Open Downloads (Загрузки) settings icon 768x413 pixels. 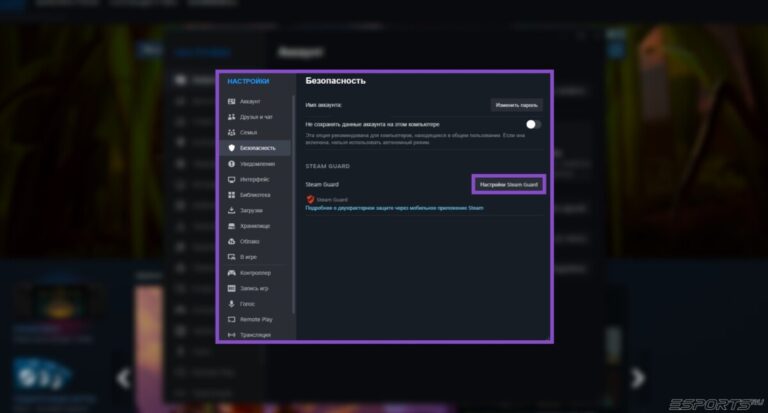pos(232,210)
